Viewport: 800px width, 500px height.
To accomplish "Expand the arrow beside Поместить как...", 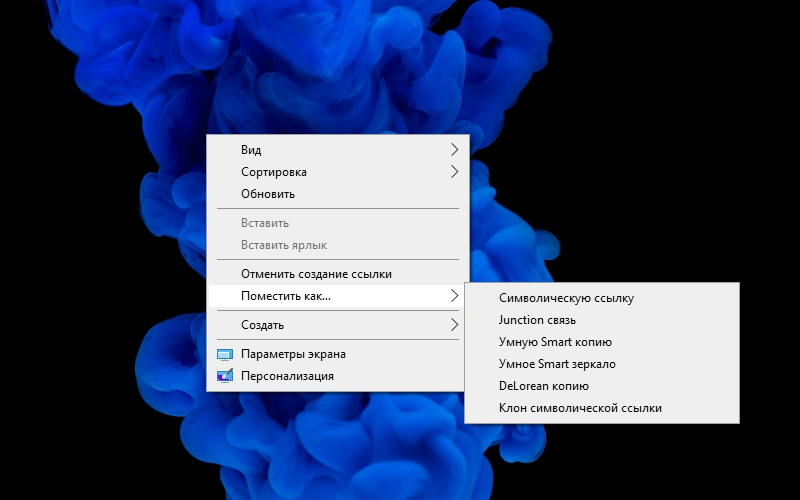I will [454, 296].
